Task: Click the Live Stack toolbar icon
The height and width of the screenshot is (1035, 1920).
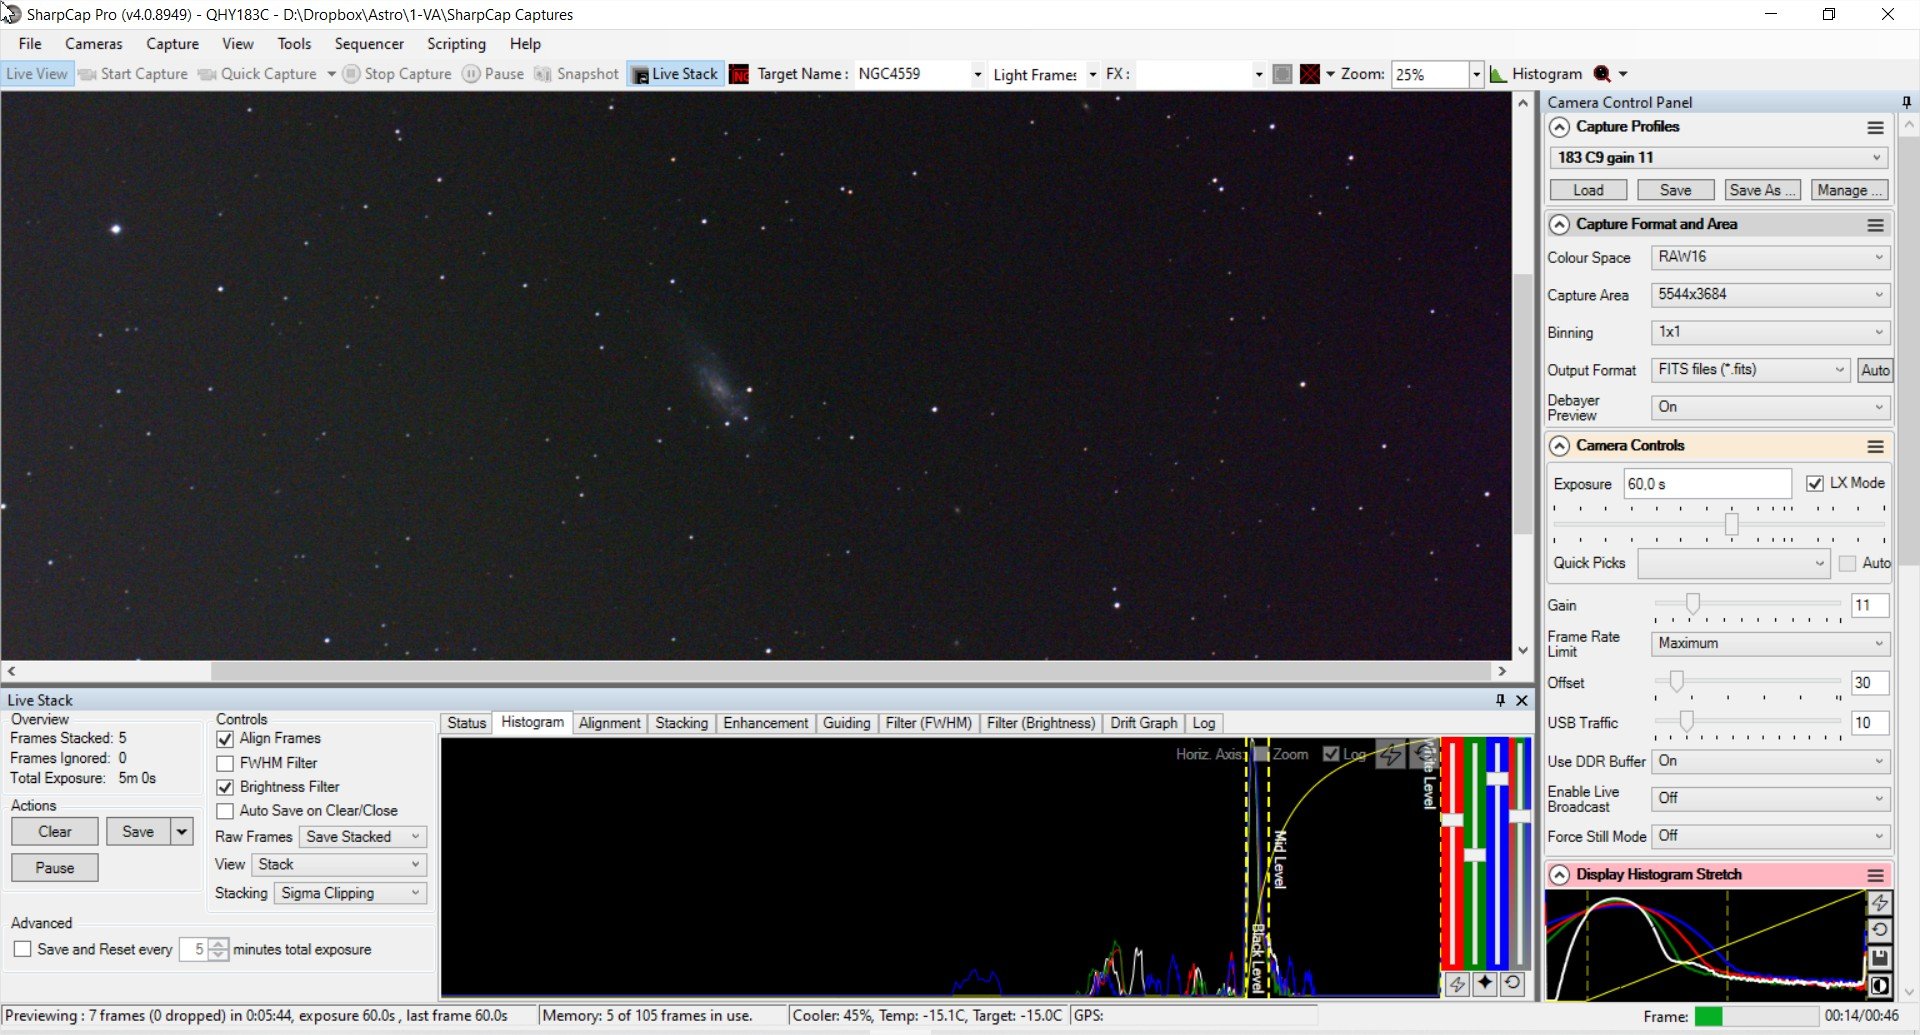Action: (675, 74)
